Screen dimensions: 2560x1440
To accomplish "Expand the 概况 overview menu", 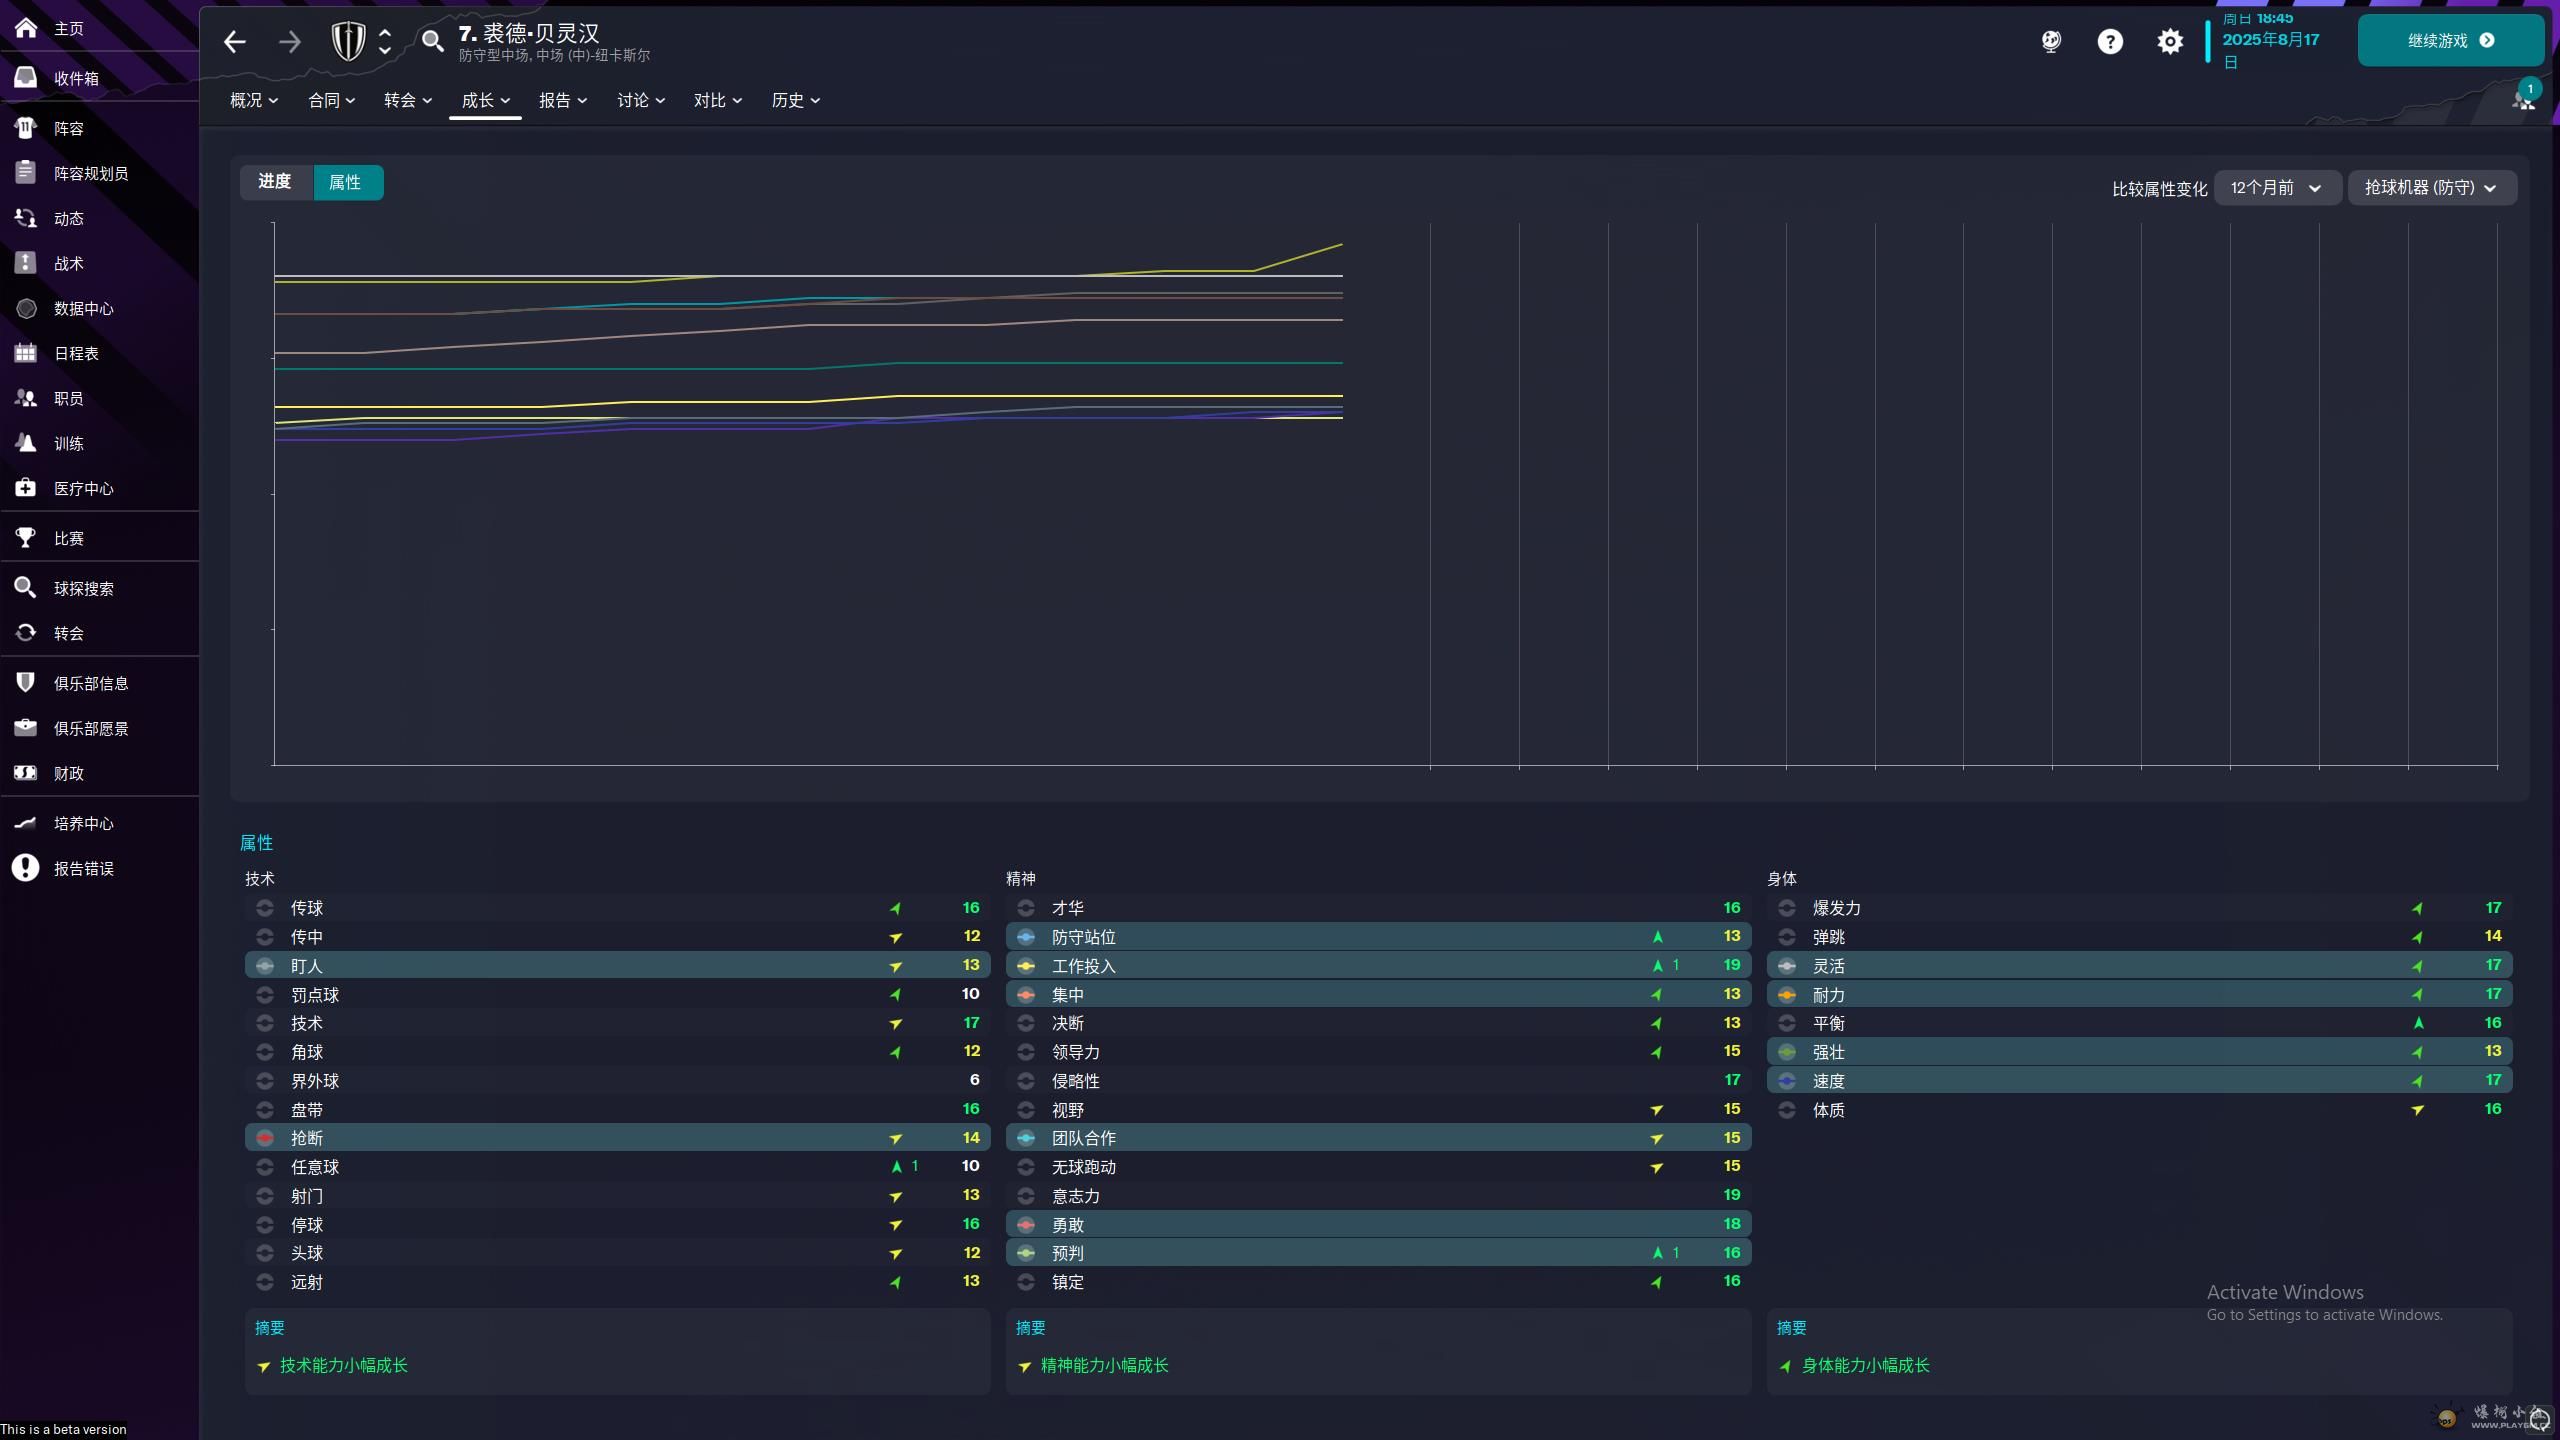I will (254, 100).
